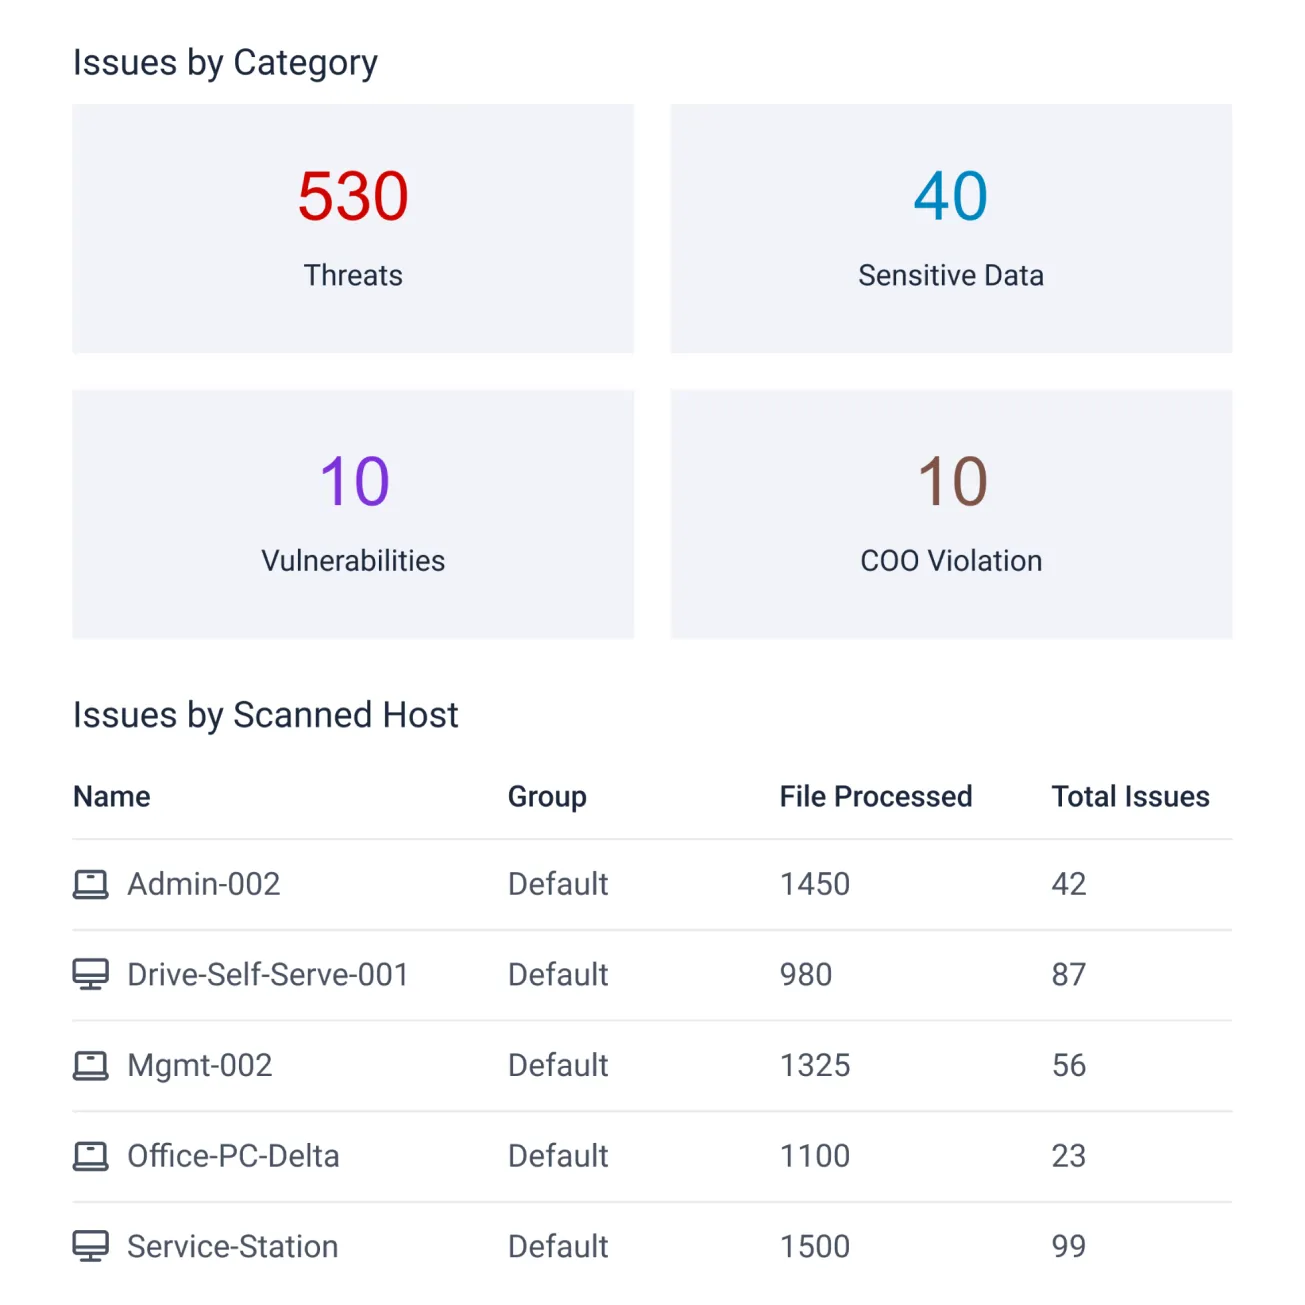Open the Office-PC-Delta host entry
The height and width of the screenshot is (1305, 1305).
(x=233, y=1156)
